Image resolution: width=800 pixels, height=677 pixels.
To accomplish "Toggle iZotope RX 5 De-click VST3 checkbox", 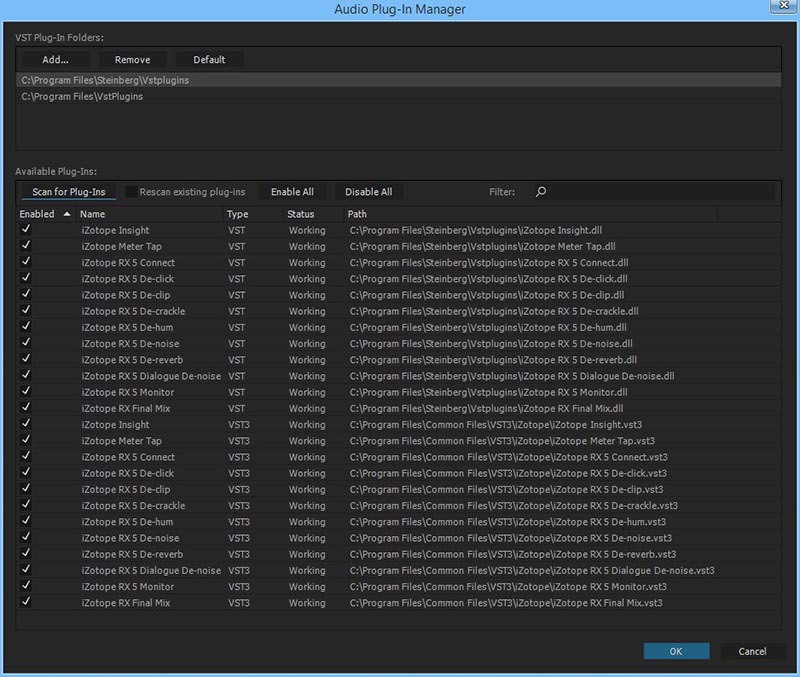I will pyautogui.click(x=26, y=472).
